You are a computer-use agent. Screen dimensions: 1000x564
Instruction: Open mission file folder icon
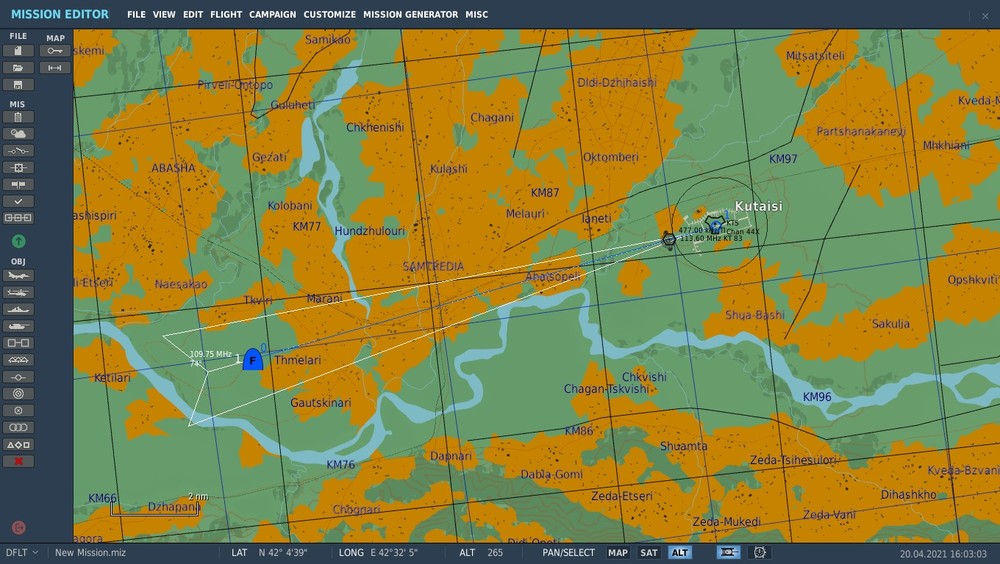pos(18,68)
